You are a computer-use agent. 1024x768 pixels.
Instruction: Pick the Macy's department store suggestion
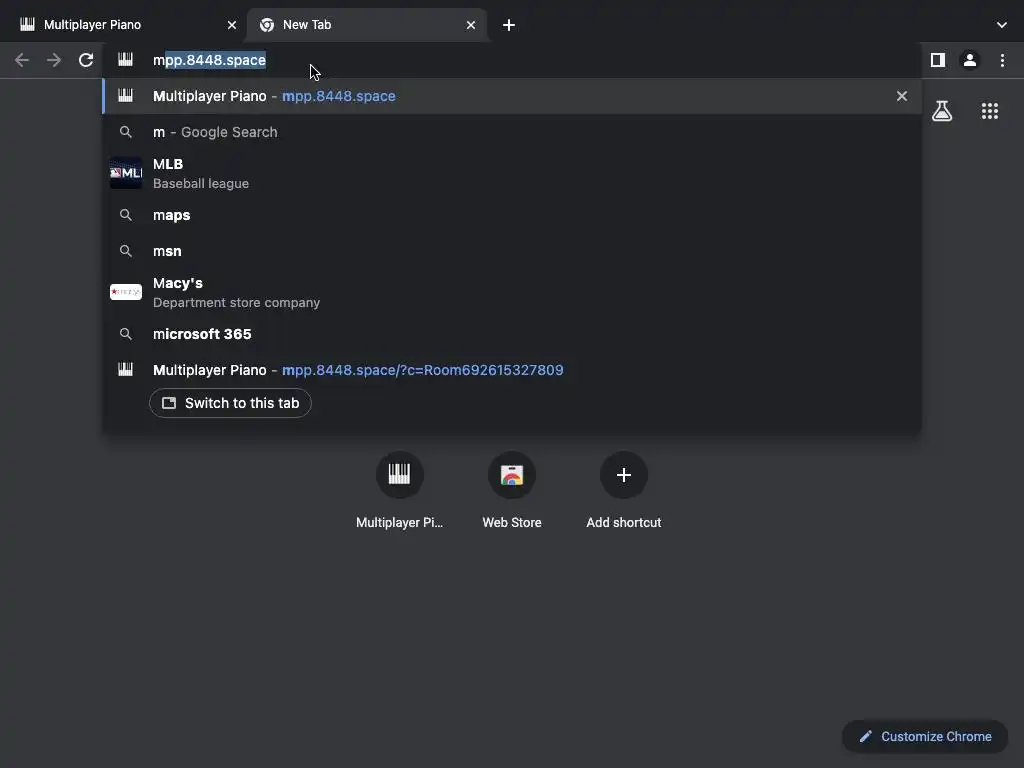[512, 293]
